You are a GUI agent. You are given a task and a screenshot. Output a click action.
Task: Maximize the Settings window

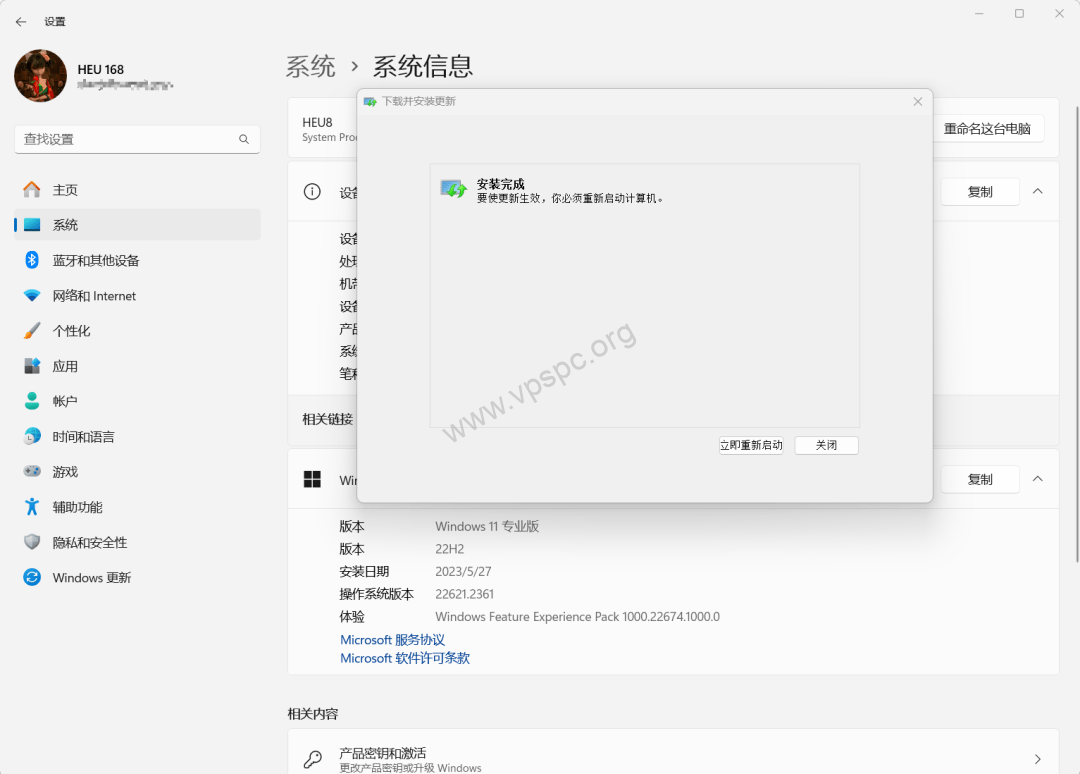1019,14
